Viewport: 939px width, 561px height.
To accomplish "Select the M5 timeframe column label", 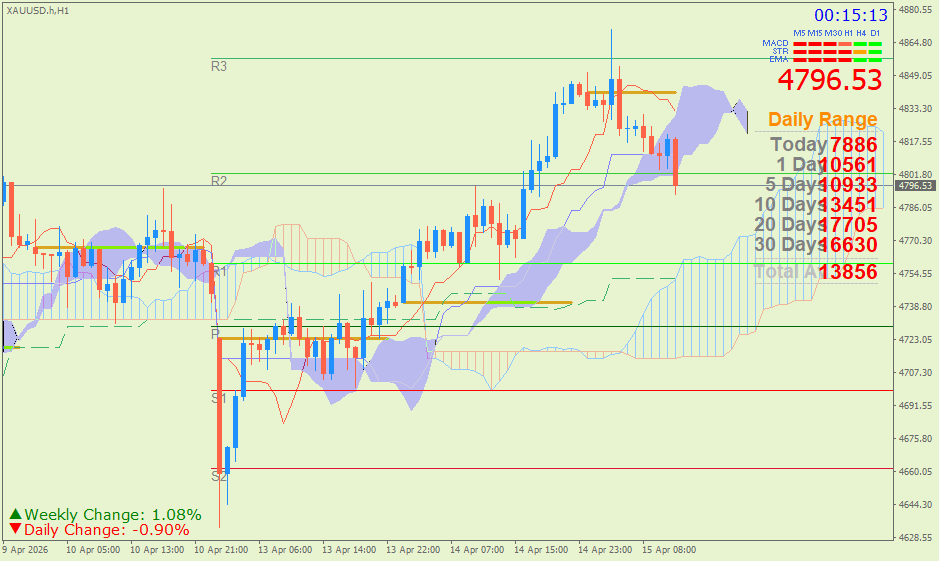I will pyautogui.click(x=799, y=33).
